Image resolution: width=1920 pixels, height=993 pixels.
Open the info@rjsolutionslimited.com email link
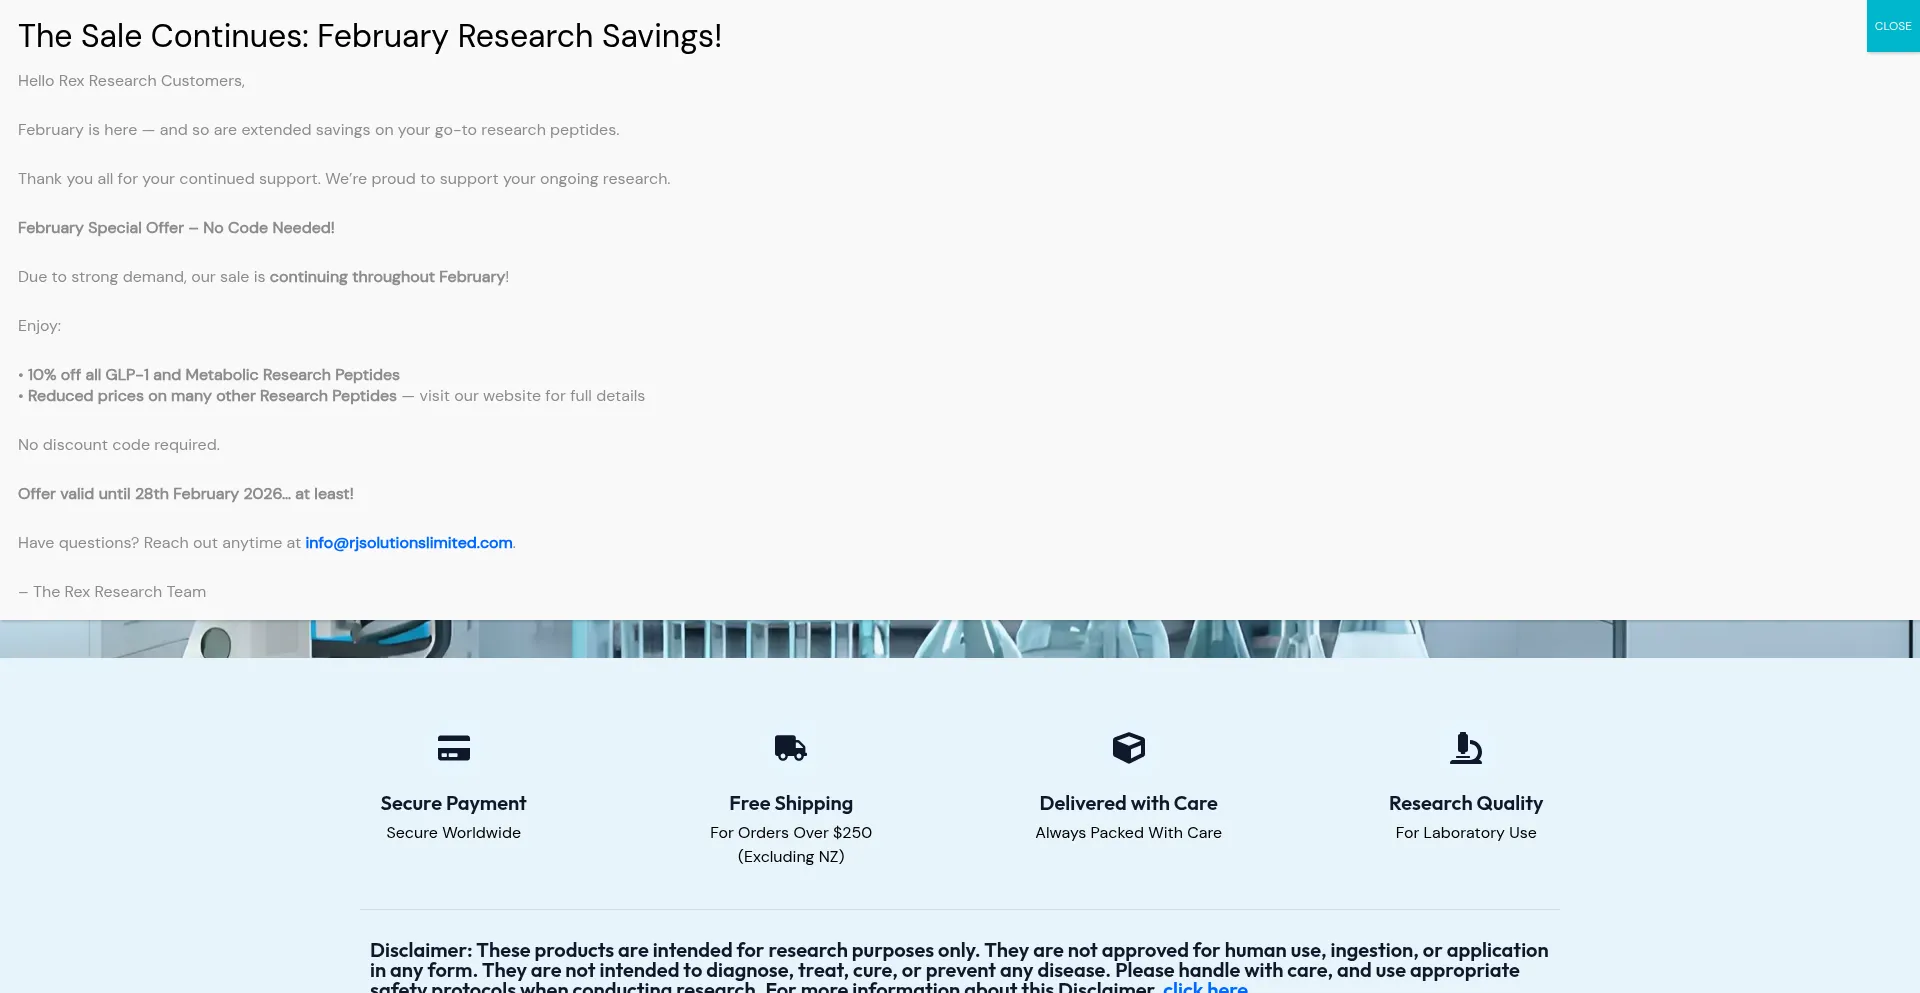pyautogui.click(x=409, y=543)
